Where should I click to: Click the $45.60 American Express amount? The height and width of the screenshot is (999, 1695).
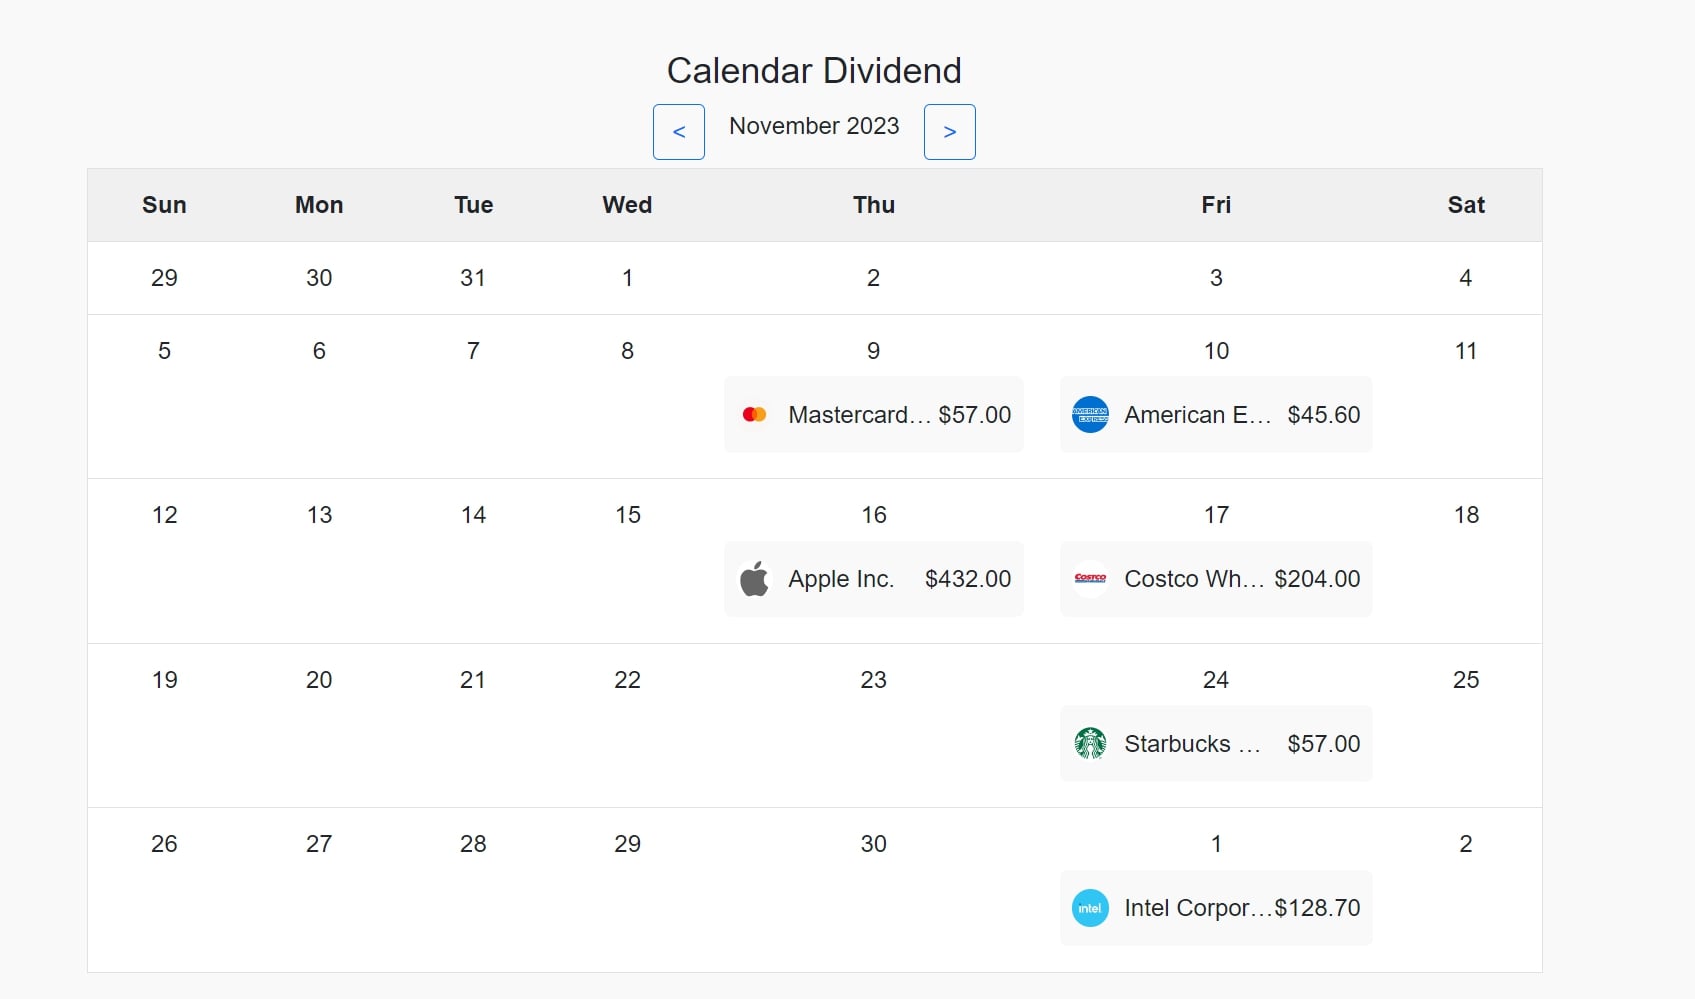(1324, 414)
